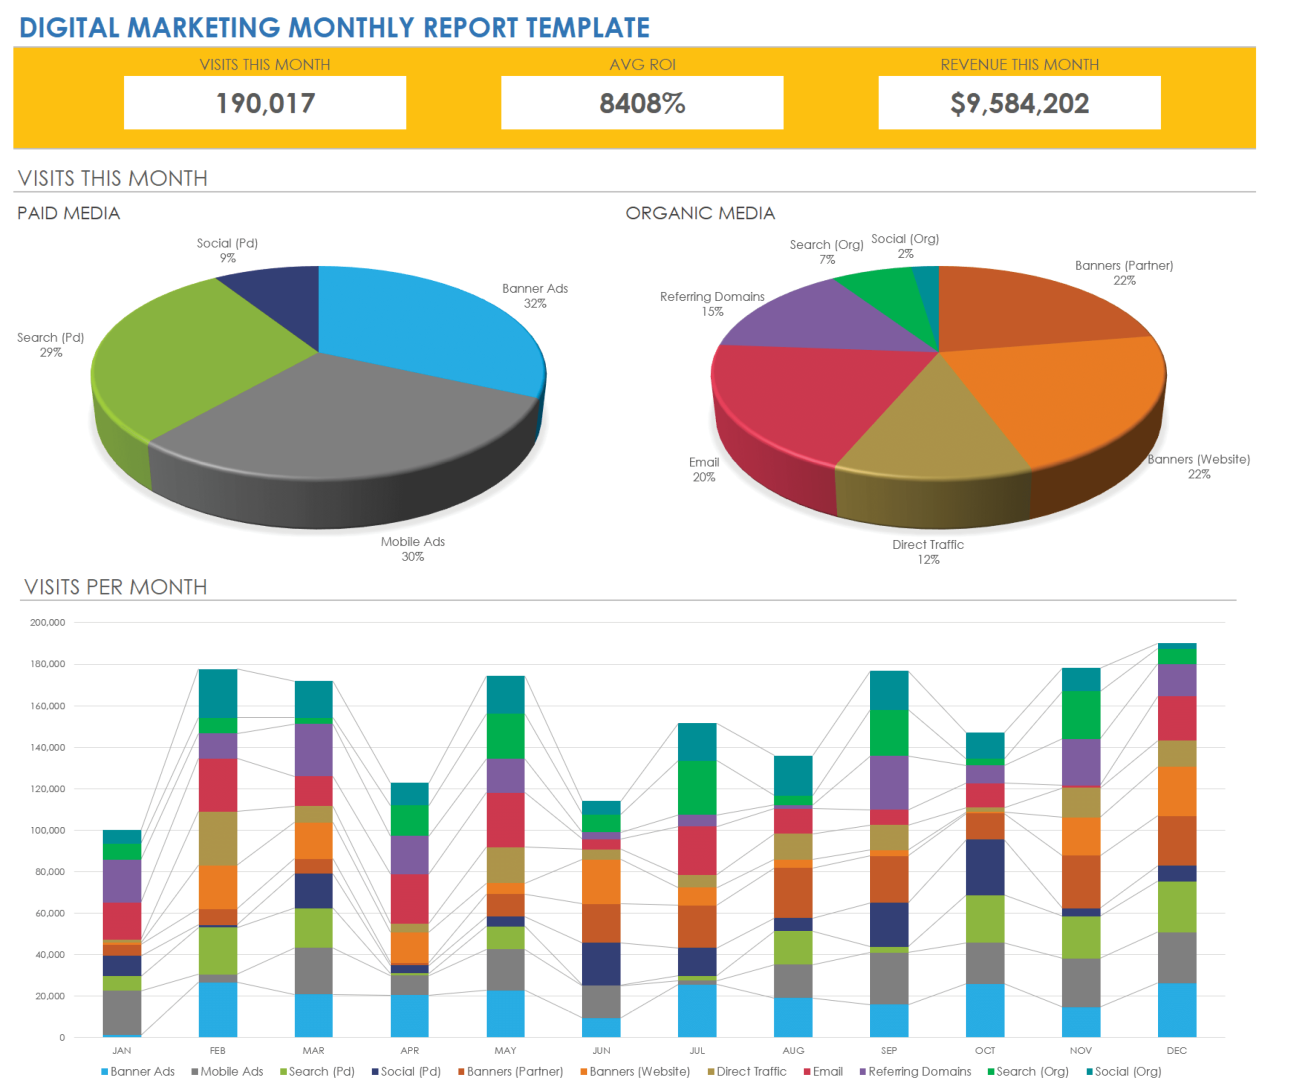The image size is (1300, 1090).
Task: Click the Banner Ads legend color swatch
Action: 105,1072
